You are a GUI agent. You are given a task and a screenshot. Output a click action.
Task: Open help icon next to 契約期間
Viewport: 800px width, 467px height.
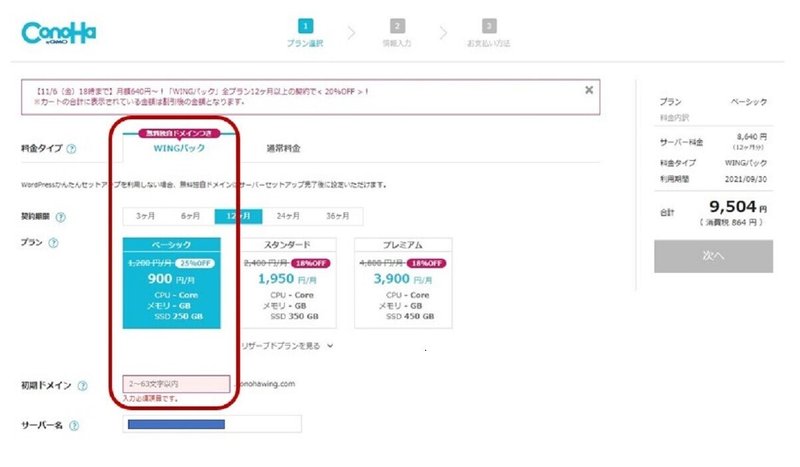tap(61, 217)
